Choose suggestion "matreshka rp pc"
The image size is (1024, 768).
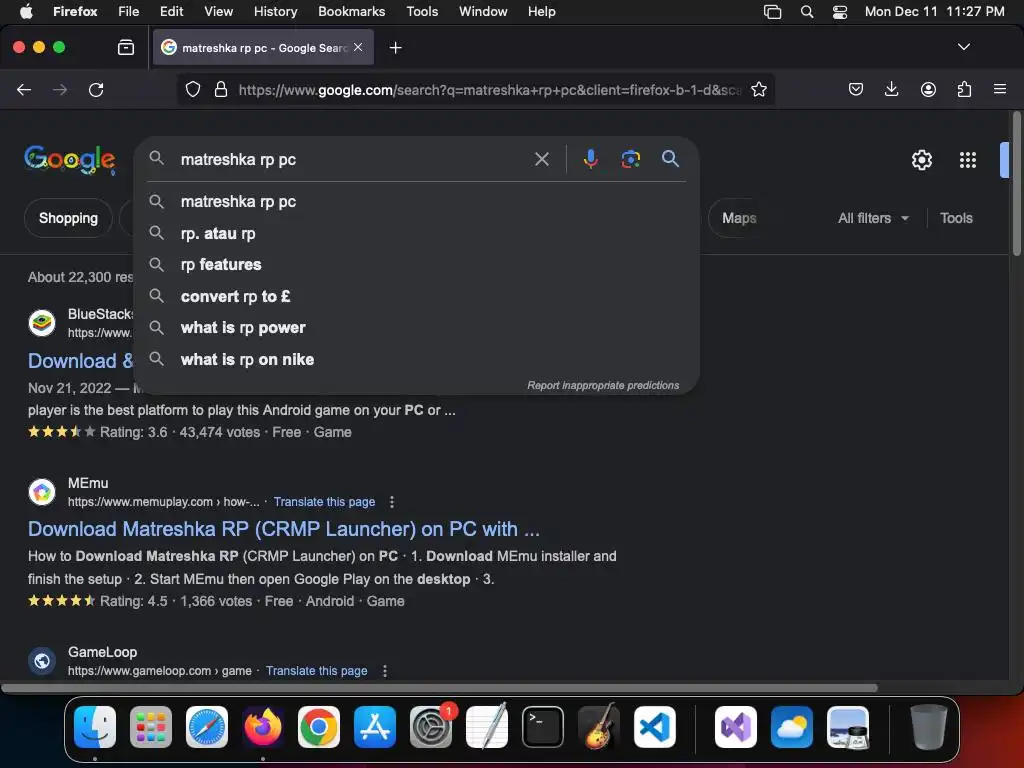pos(416,202)
